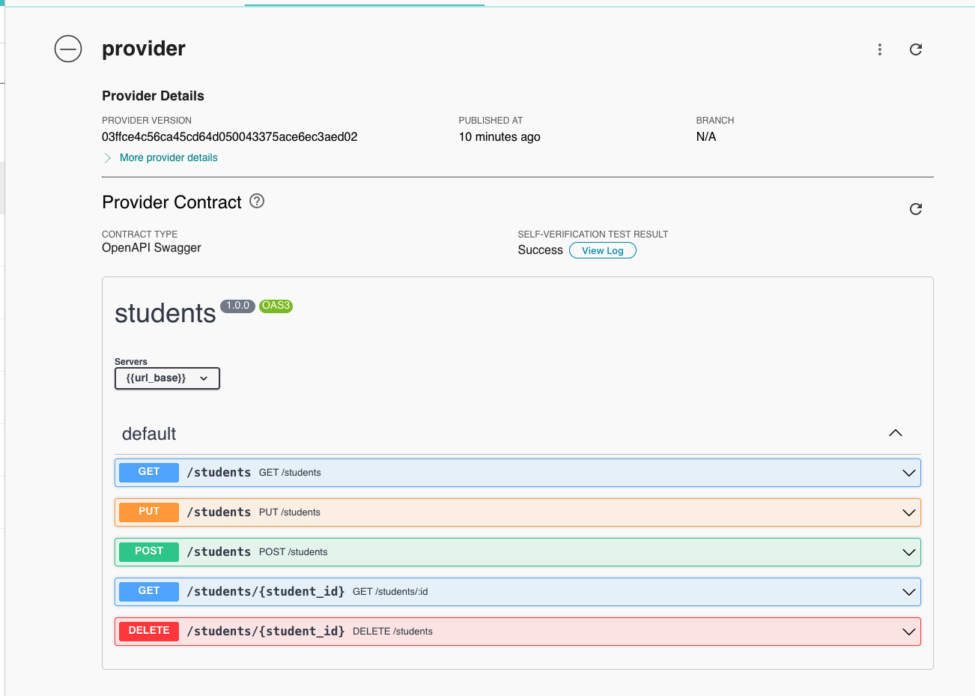Expand the PUT /students endpoint chevron

pos(908,513)
